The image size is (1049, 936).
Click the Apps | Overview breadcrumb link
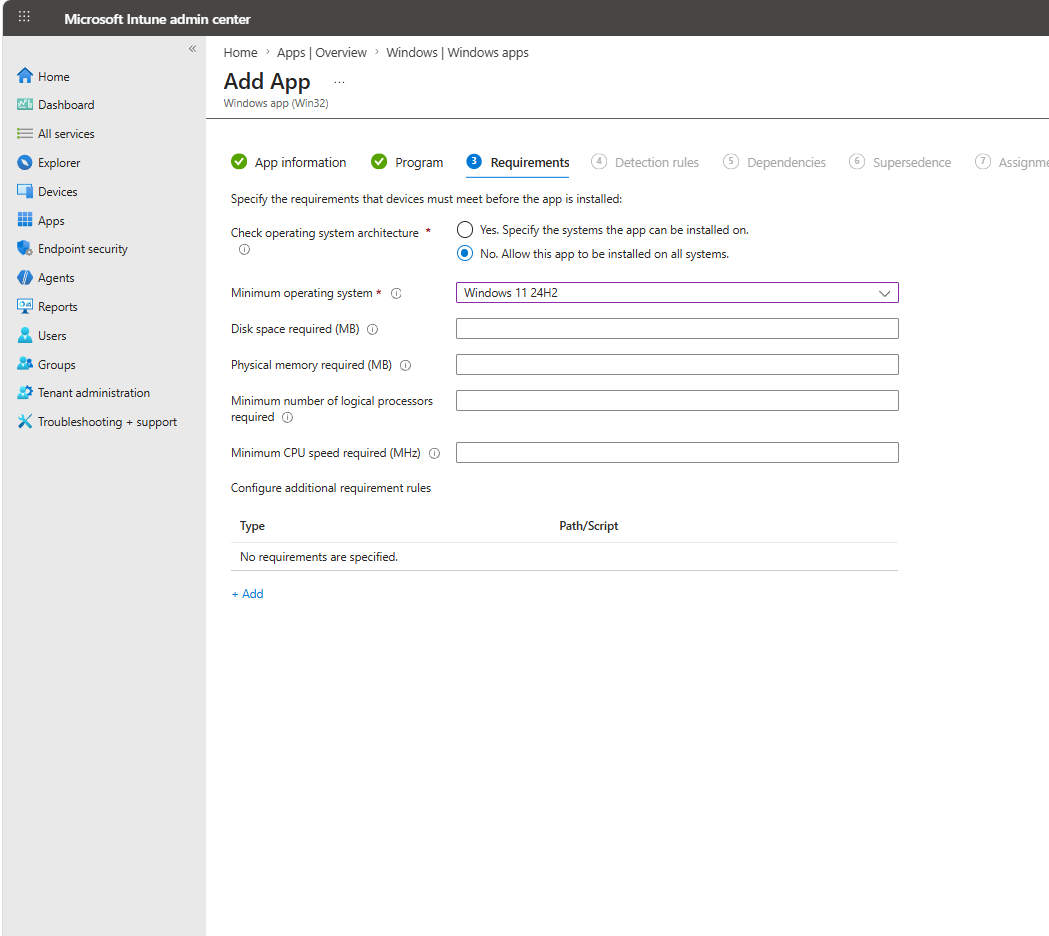[x=322, y=52]
